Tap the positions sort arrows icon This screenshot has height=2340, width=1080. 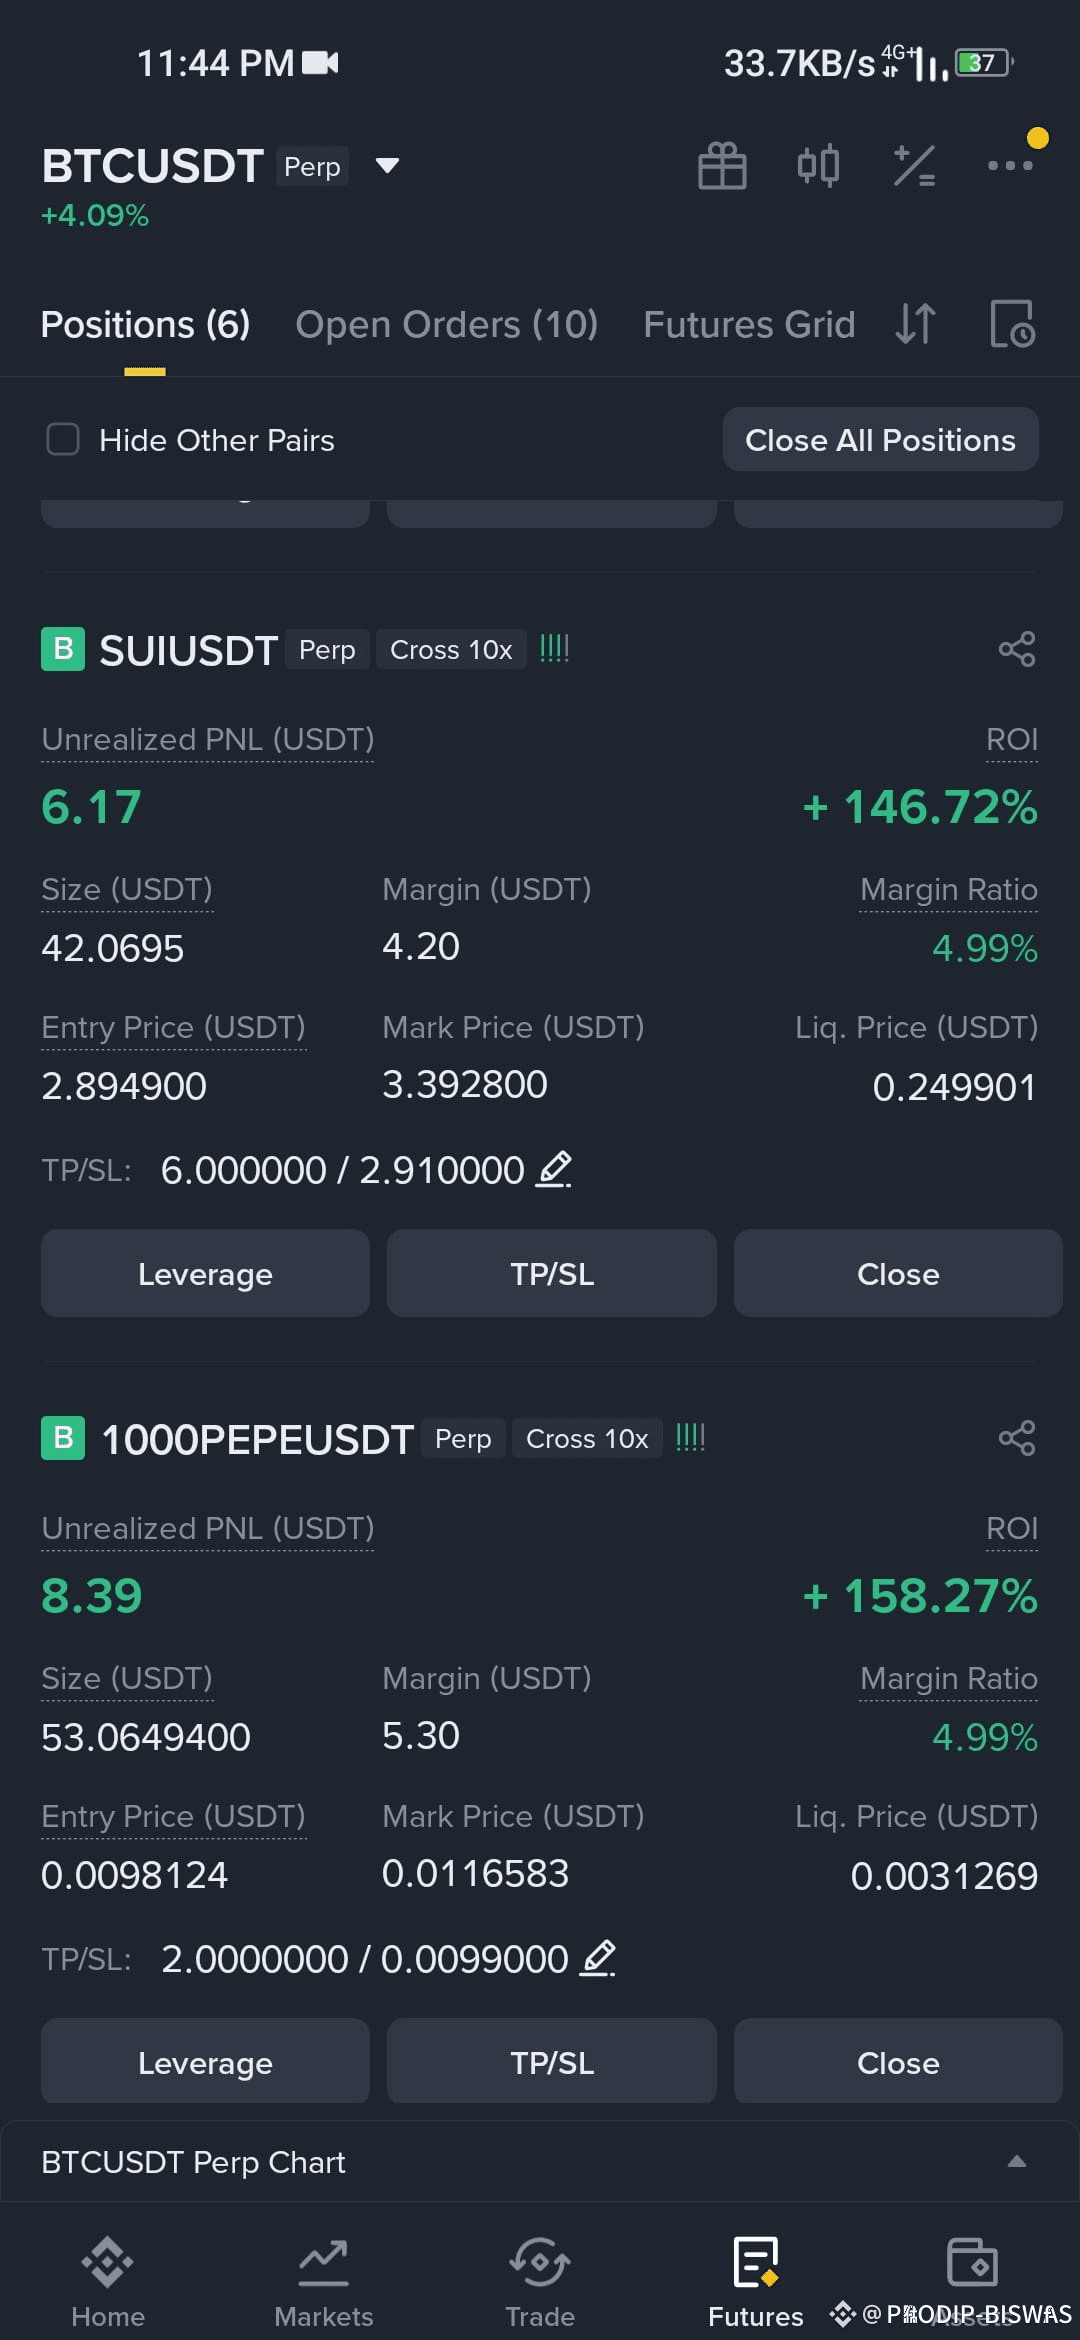pyautogui.click(x=915, y=324)
